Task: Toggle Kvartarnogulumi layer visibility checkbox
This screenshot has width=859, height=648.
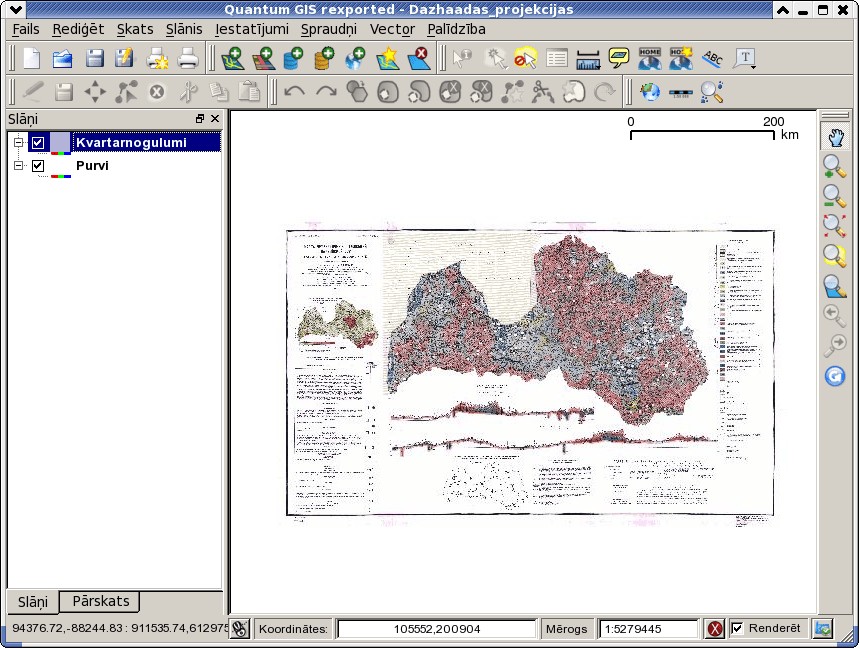Action: click(38, 143)
